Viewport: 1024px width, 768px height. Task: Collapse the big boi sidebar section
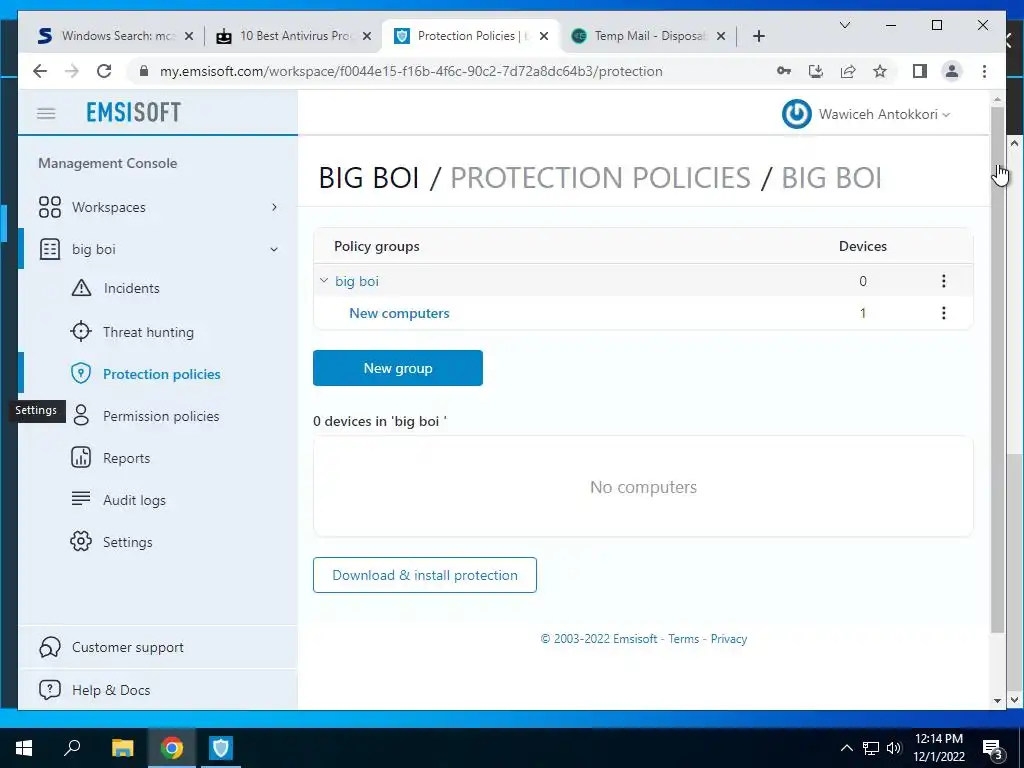pos(274,249)
